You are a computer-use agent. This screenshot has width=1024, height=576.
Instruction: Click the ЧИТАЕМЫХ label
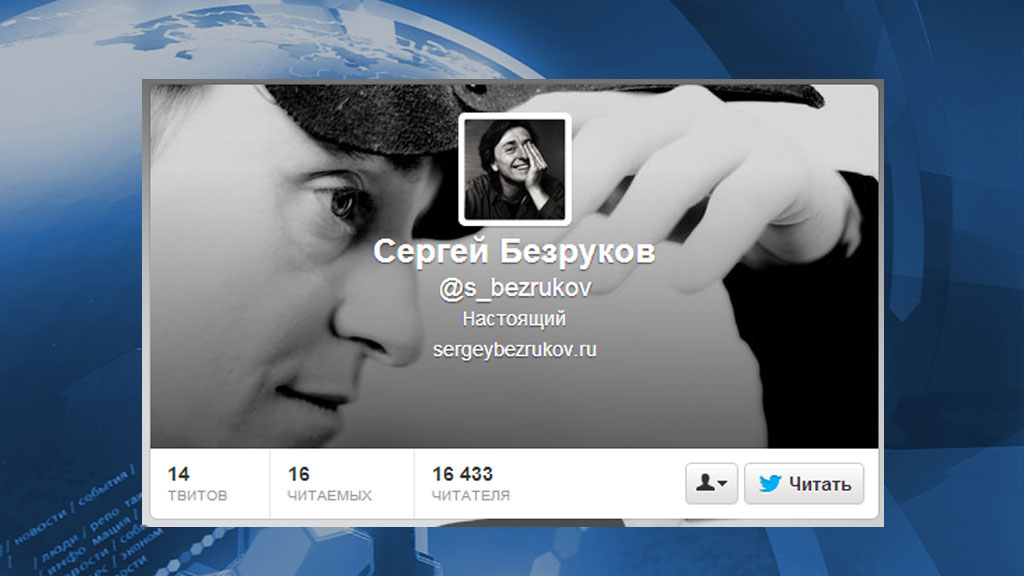pyautogui.click(x=329, y=496)
